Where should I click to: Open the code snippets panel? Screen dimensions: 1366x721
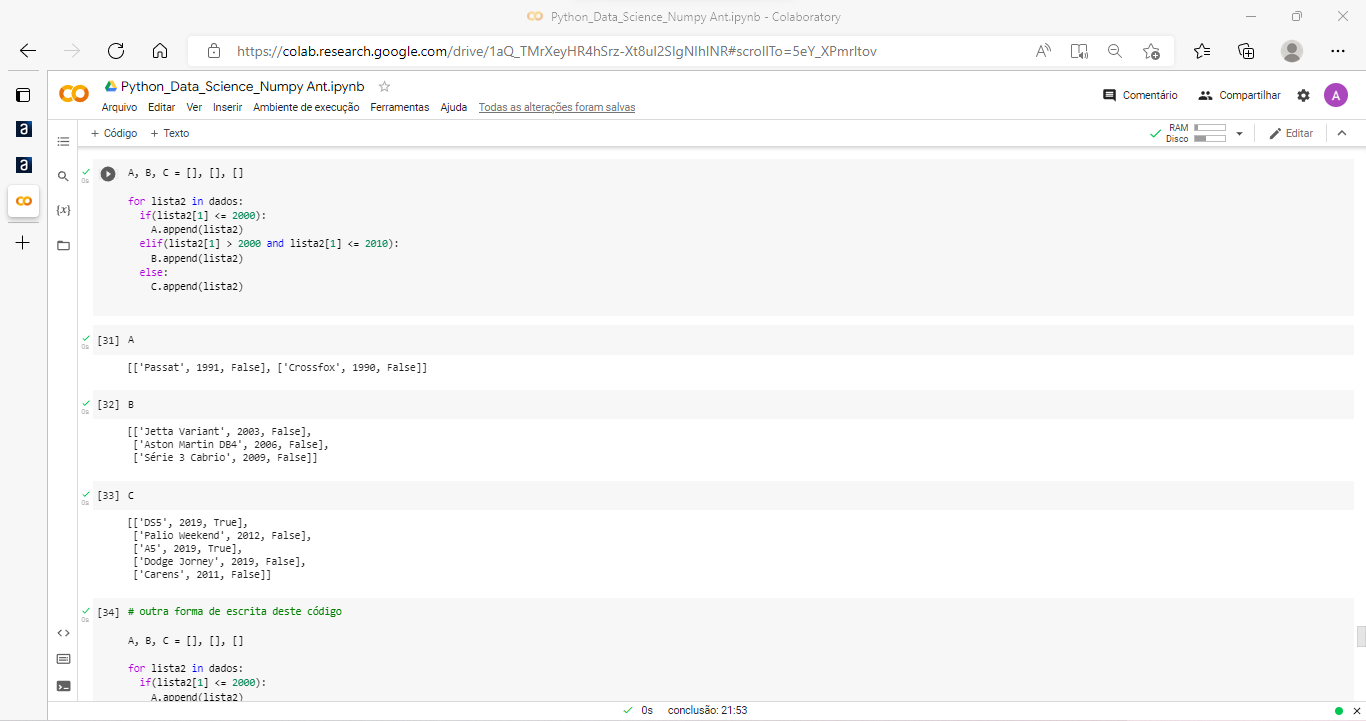(63, 632)
